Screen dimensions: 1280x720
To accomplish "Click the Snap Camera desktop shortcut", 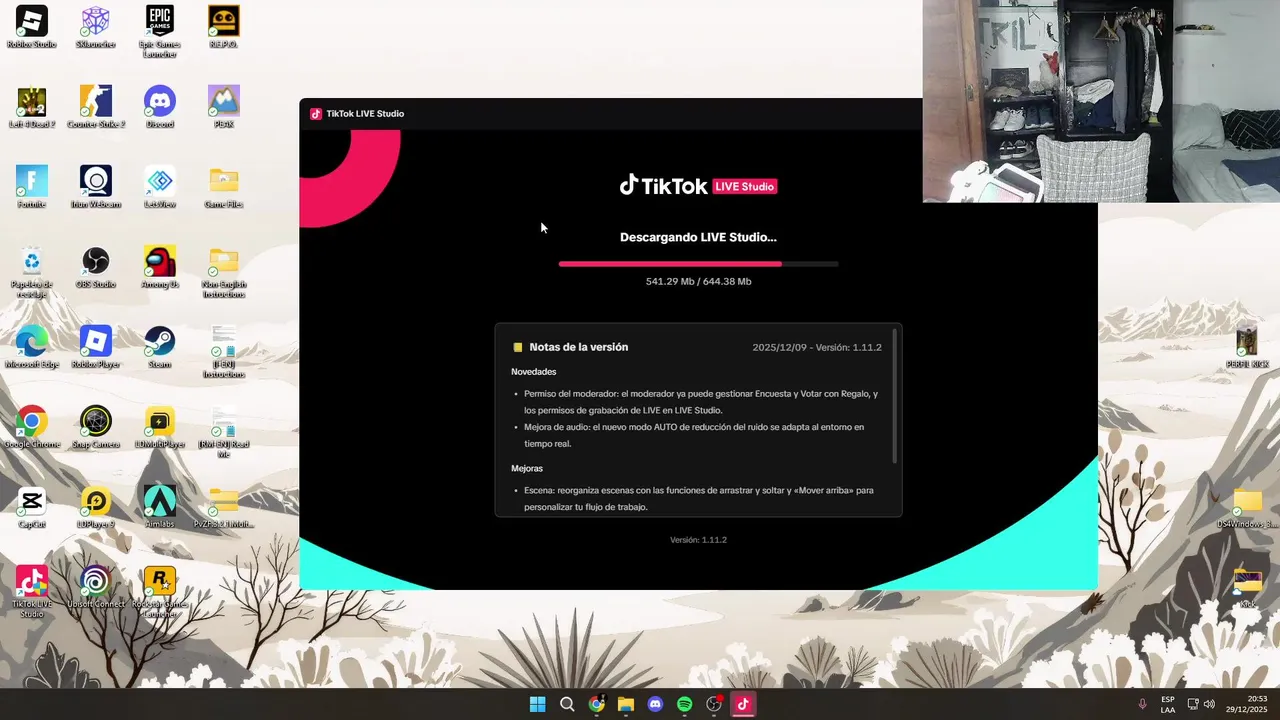I will tap(96, 427).
